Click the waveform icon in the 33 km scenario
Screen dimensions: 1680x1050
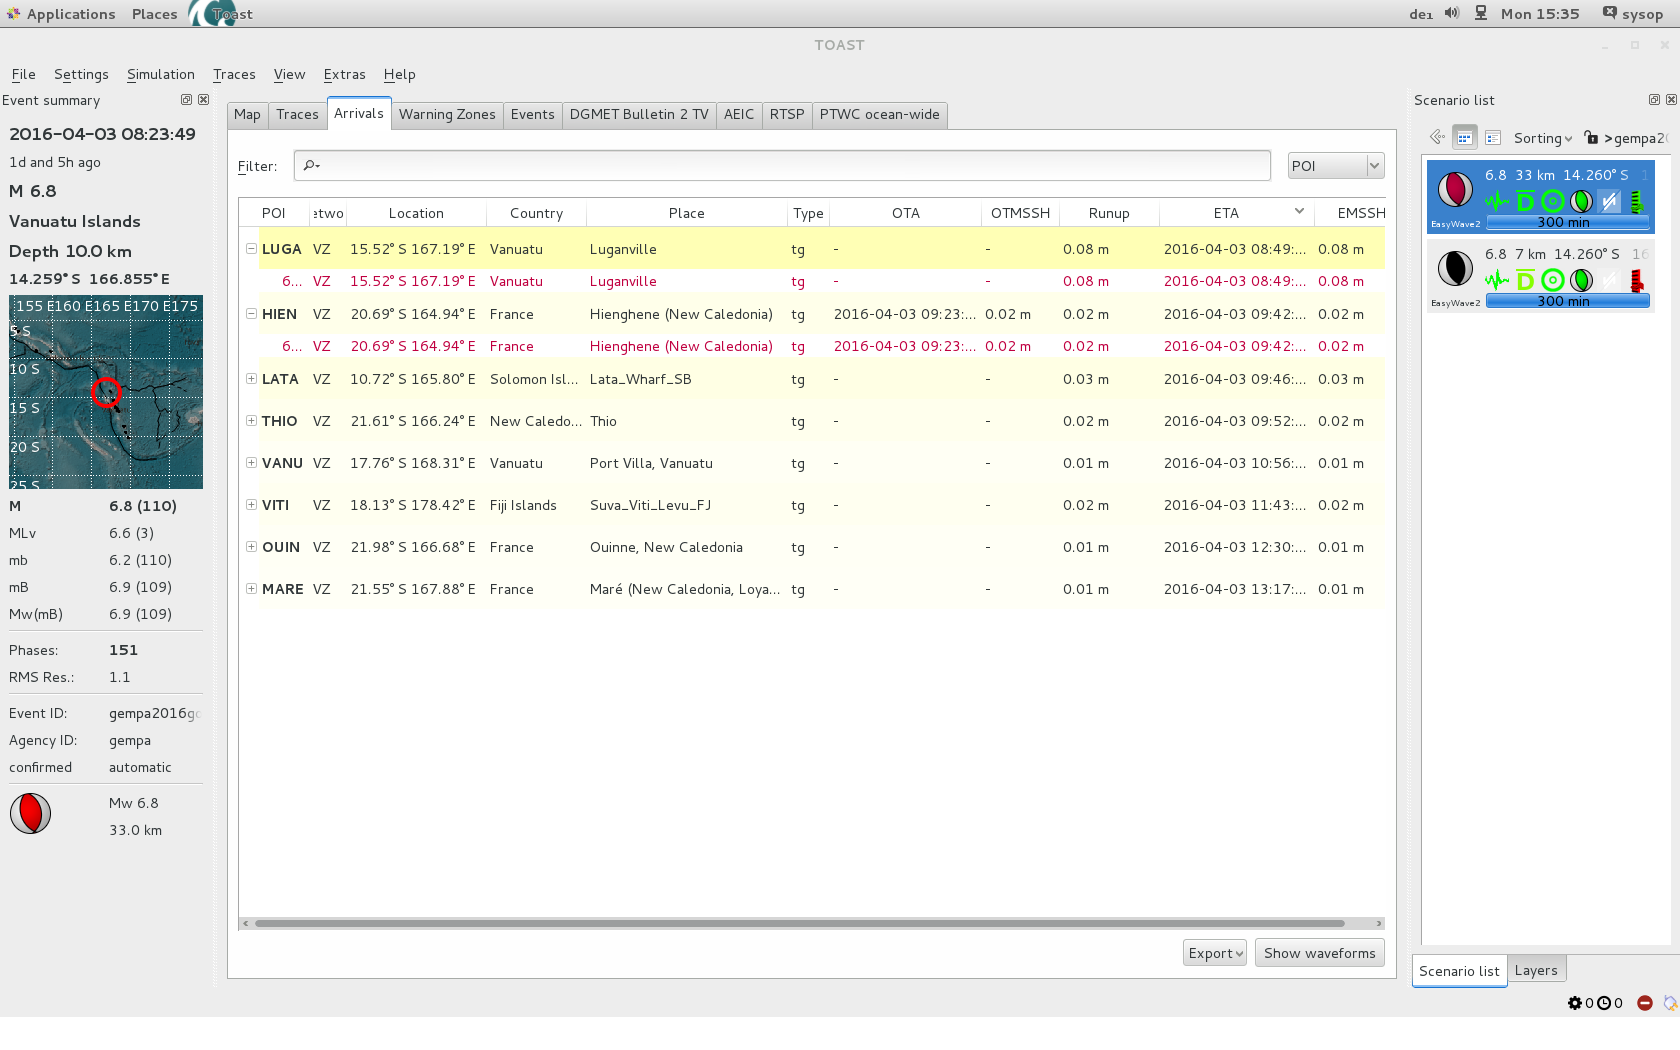(1496, 201)
